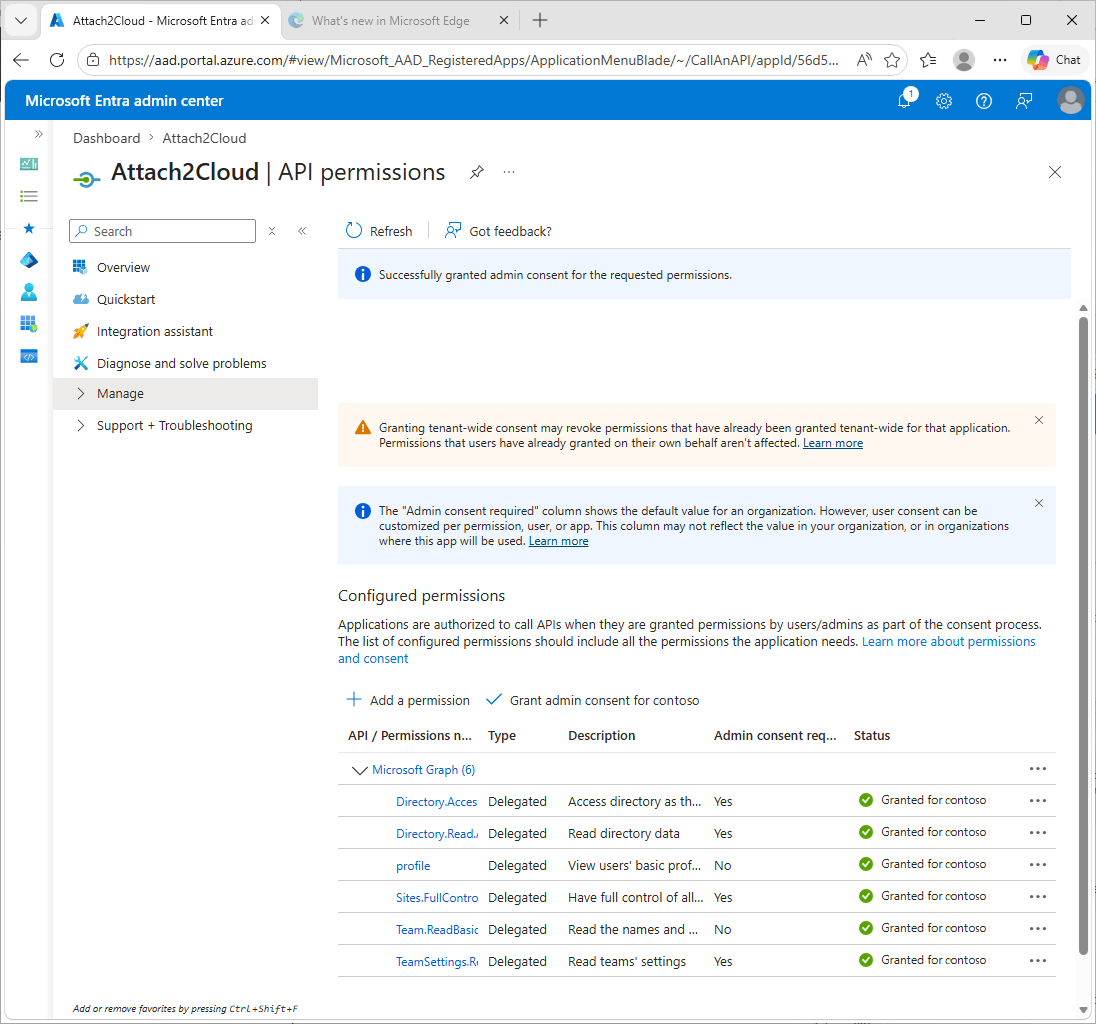
Task: Click inside the blade search field
Action: (x=162, y=230)
